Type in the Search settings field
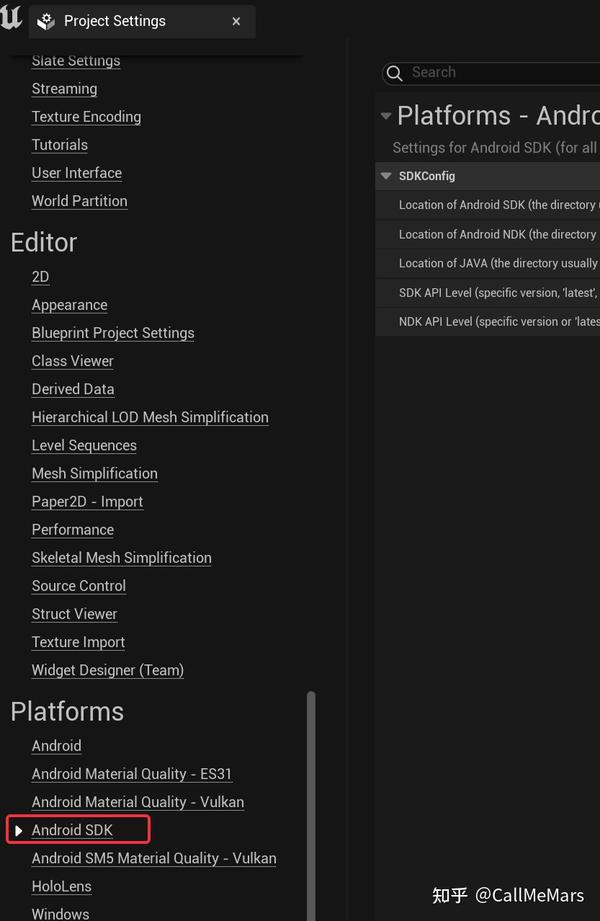This screenshot has height=921, width=600. (500, 73)
